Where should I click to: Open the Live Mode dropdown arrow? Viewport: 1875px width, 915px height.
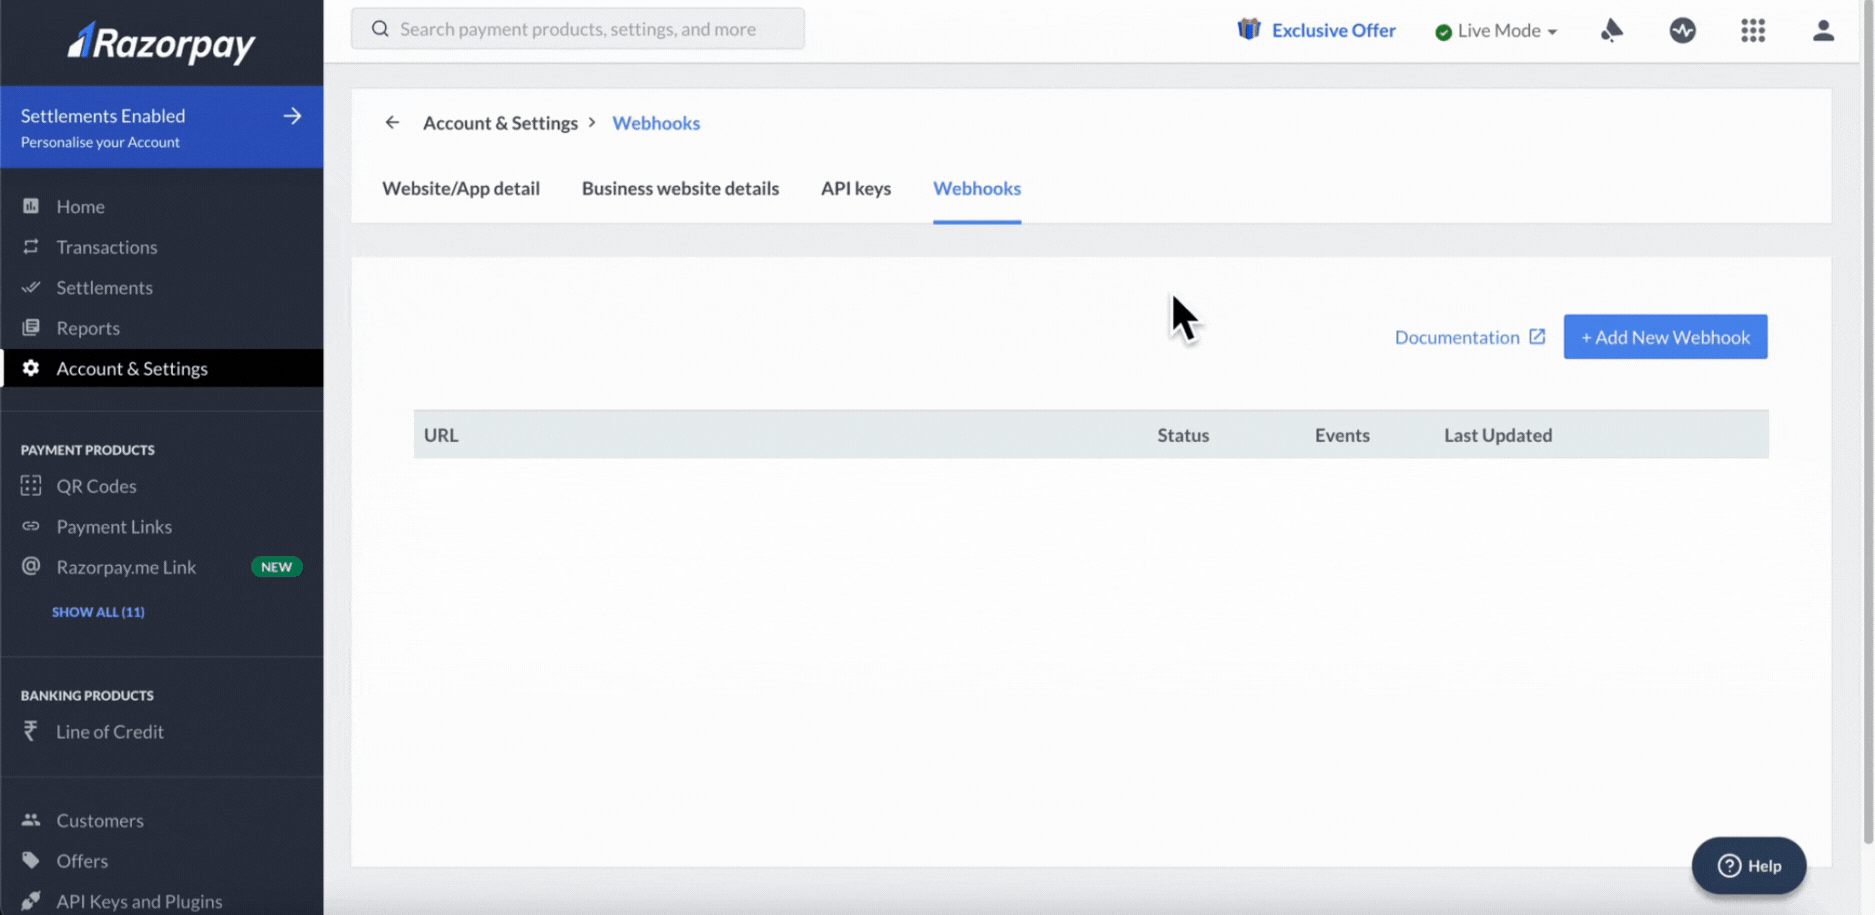[x=1552, y=32]
